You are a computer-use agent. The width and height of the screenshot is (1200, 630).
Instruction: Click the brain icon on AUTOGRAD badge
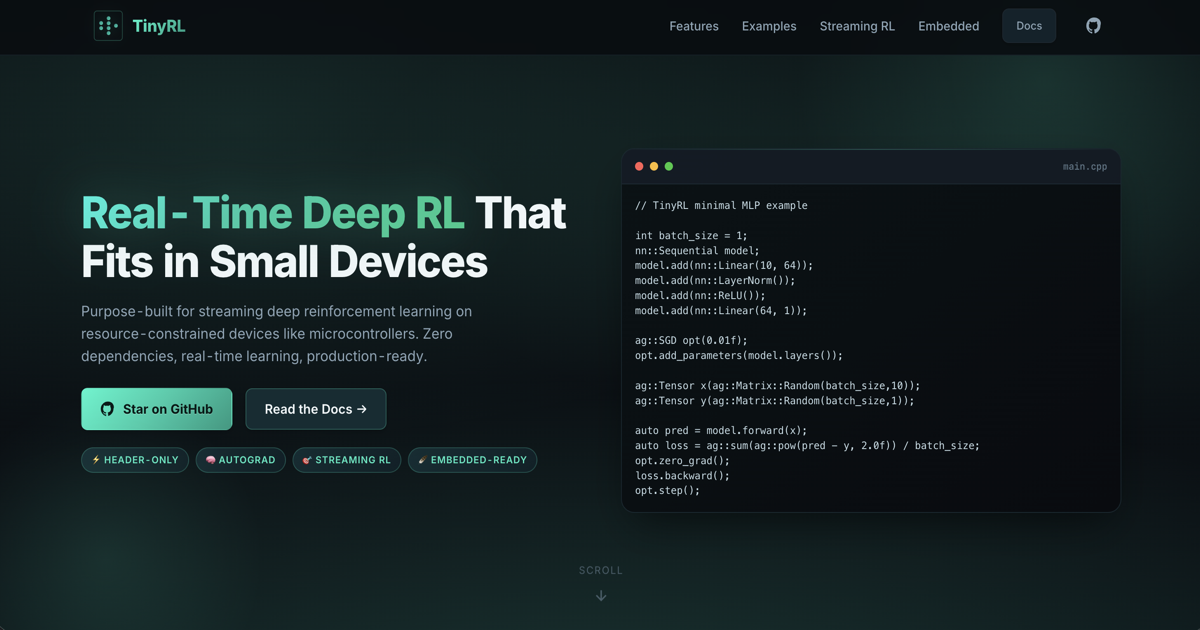pos(211,460)
